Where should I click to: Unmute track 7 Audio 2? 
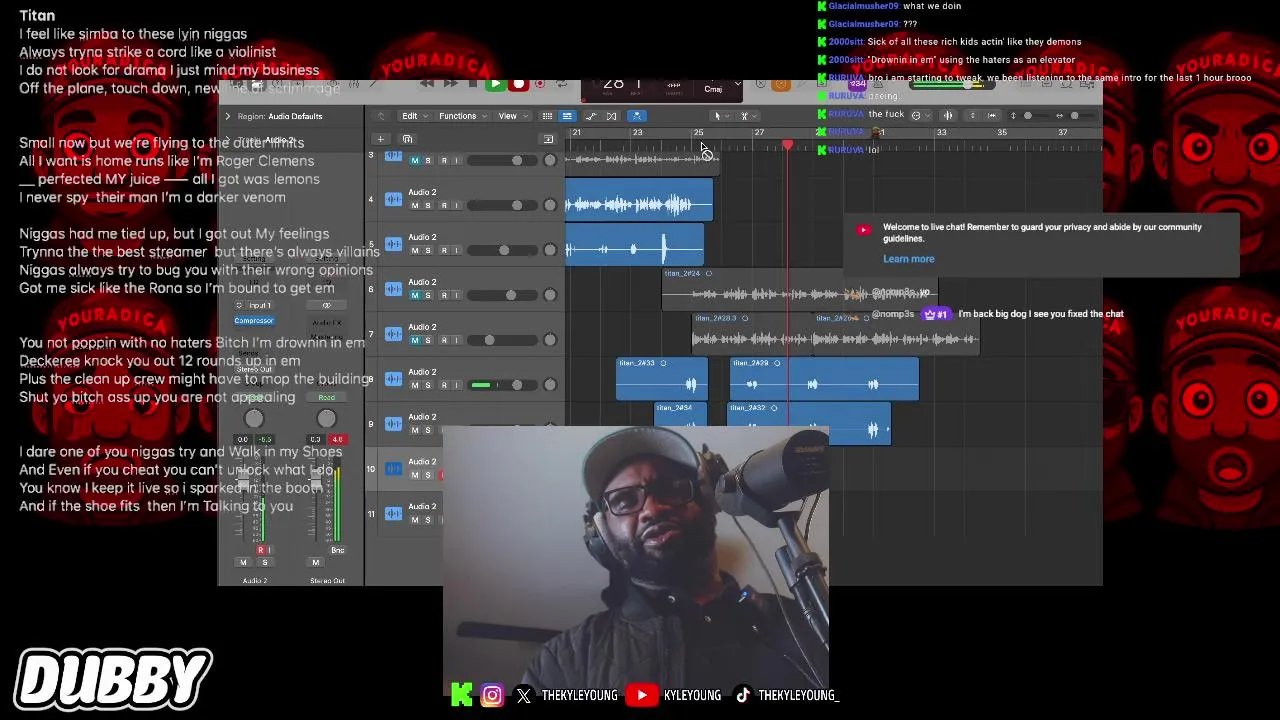point(415,340)
